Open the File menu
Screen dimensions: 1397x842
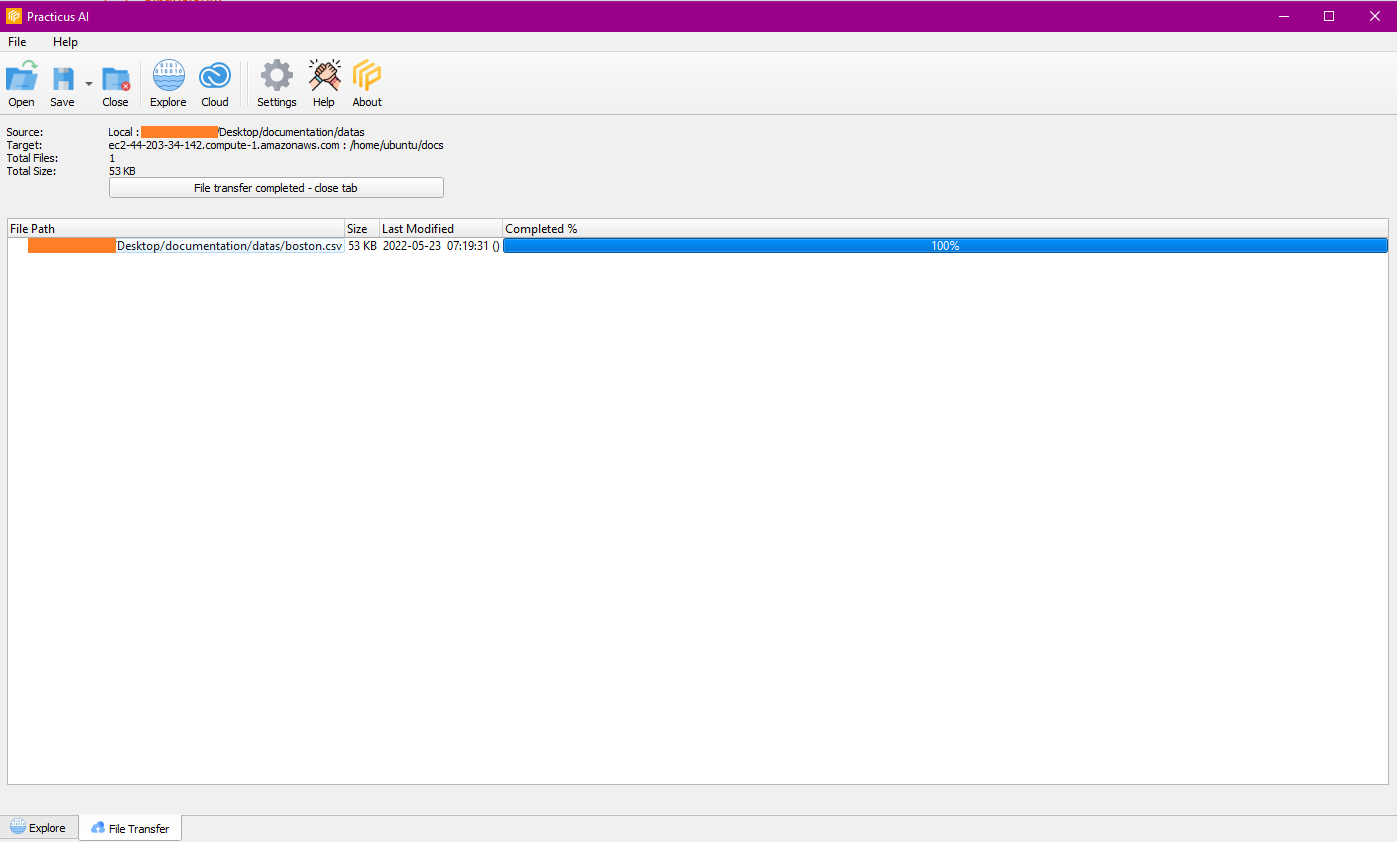tap(16, 42)
